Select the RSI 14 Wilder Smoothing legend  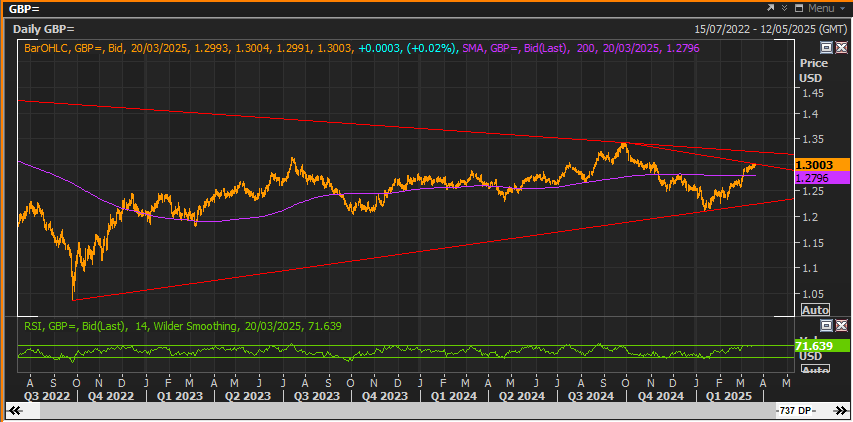182,326
